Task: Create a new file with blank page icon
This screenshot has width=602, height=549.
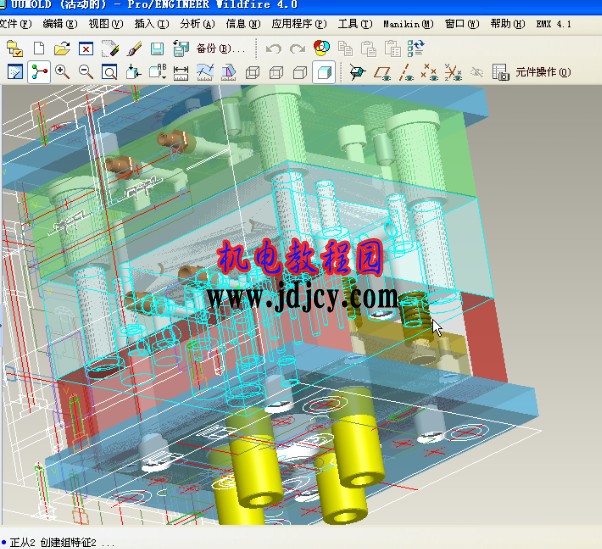Action: (x=39, y=49)
